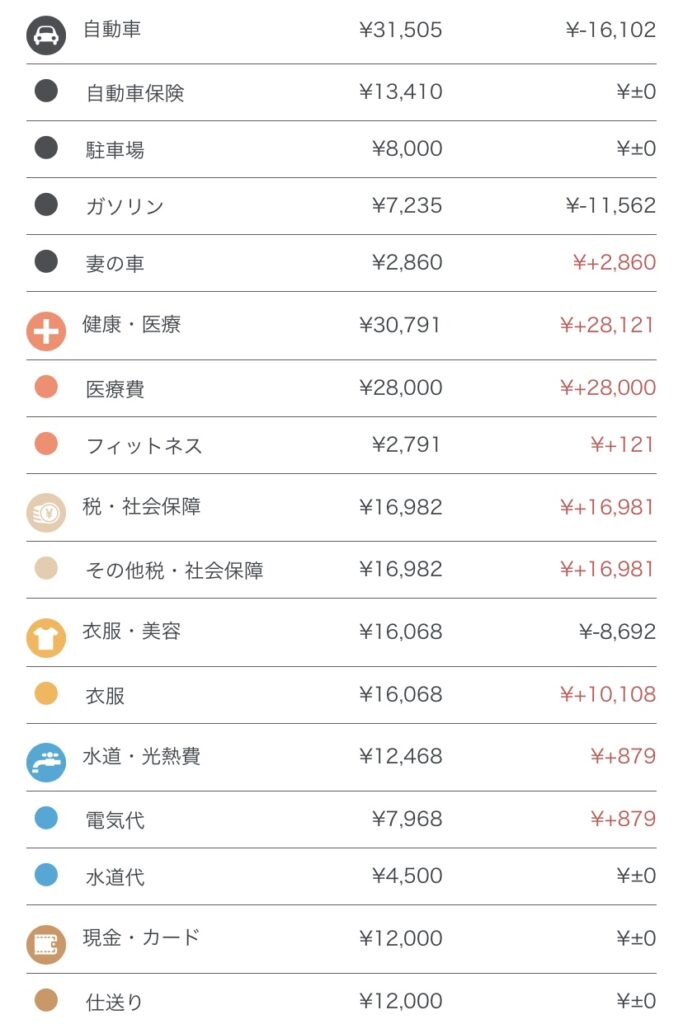
Task: Open the 水道代 subcategory row
Action: tap(115, 877)
